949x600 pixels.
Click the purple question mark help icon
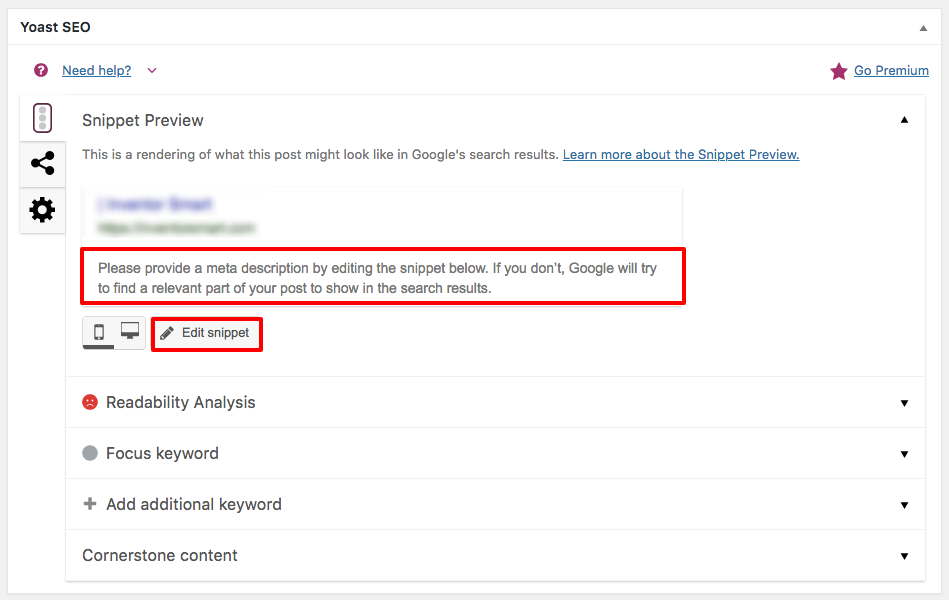click(x=41, y=70)
